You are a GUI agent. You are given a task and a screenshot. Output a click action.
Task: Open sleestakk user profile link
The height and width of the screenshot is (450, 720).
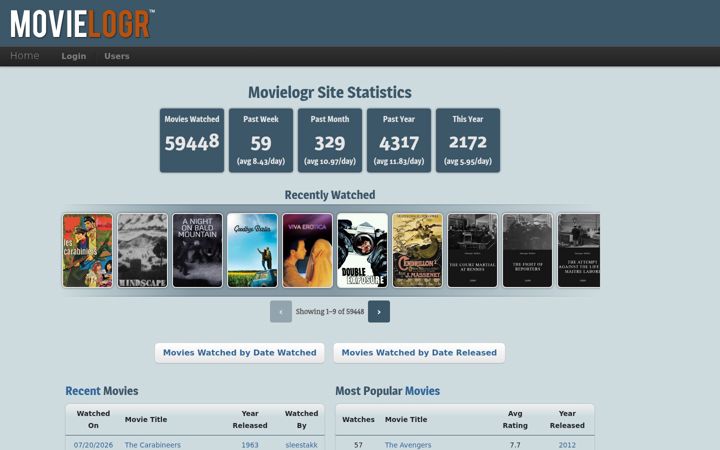(301, 445)
